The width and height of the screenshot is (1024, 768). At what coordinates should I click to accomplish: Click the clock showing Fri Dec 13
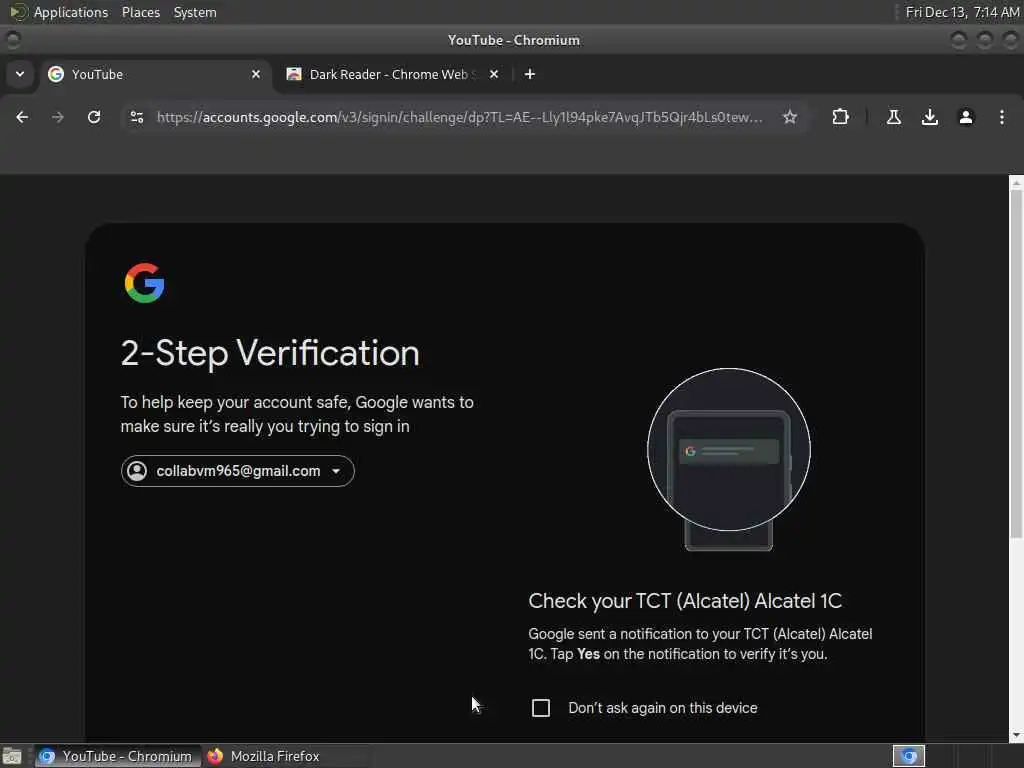click(x=962, y=12)
